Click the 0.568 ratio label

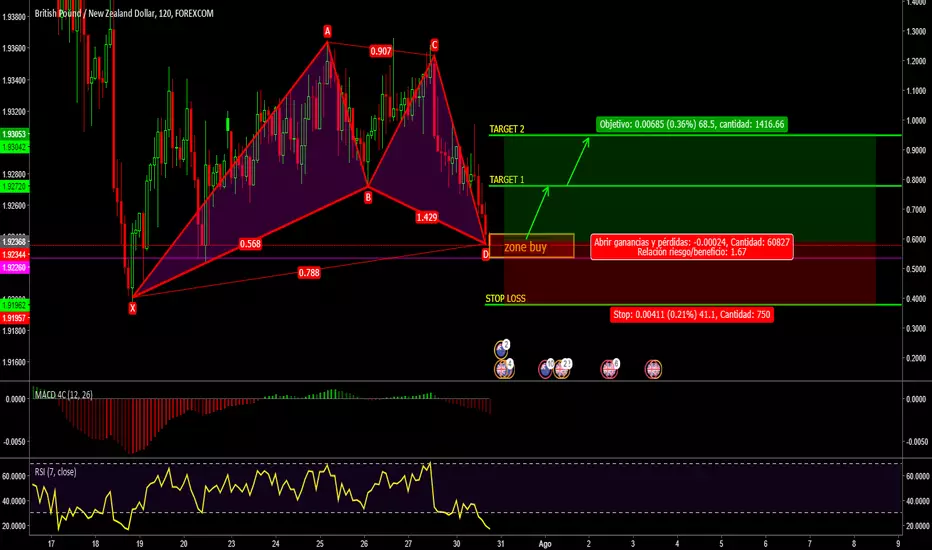[250, 244]
